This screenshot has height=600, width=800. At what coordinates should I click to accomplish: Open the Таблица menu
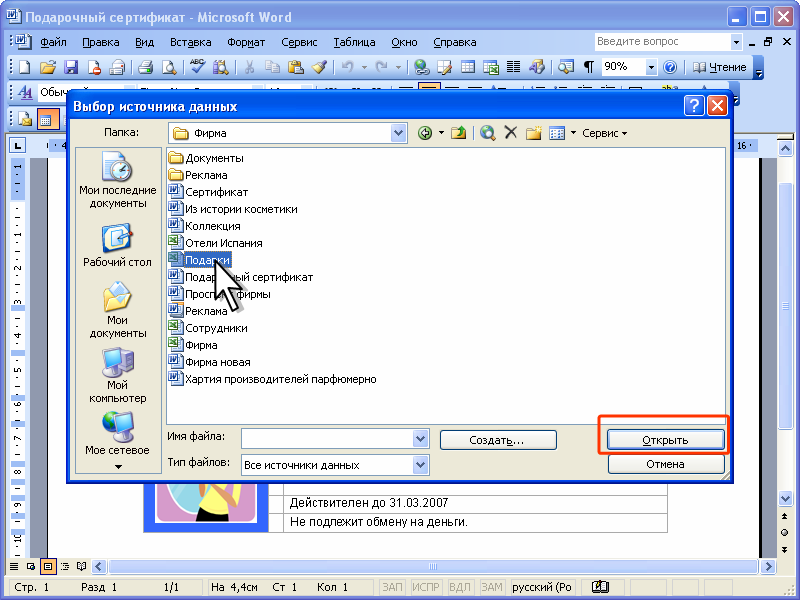click(x=354, y=42)
